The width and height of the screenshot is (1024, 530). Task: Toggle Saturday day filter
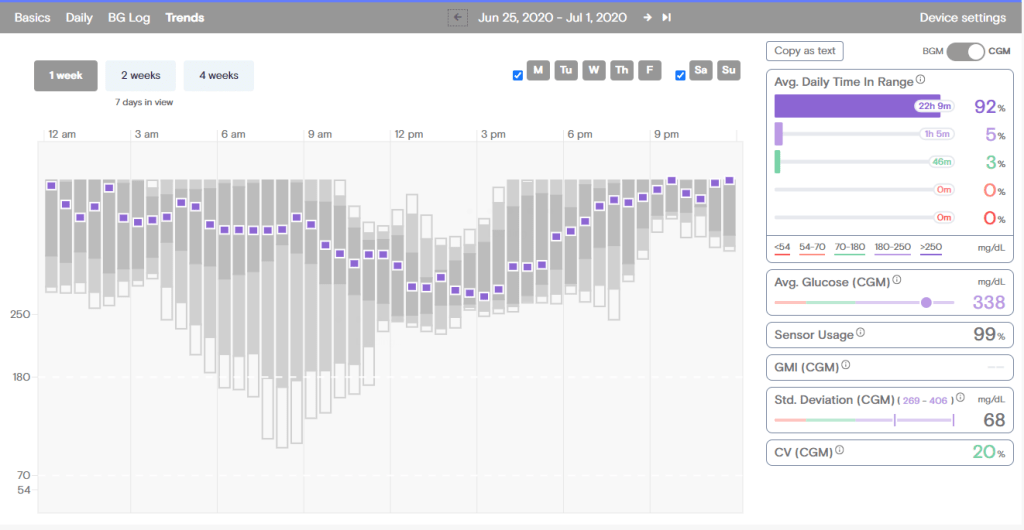point(701,70)
